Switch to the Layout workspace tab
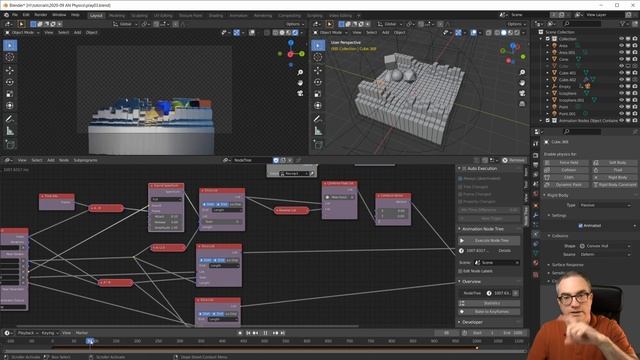The width and height of the screenshot is (640, 360). 96,16
